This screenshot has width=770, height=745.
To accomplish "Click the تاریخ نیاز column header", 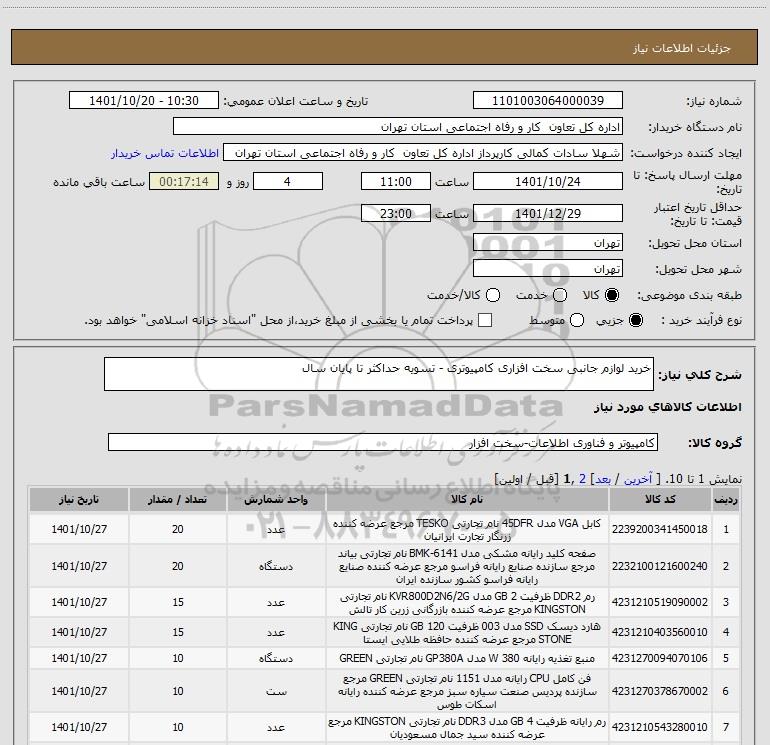I will (x=79, y=500).
